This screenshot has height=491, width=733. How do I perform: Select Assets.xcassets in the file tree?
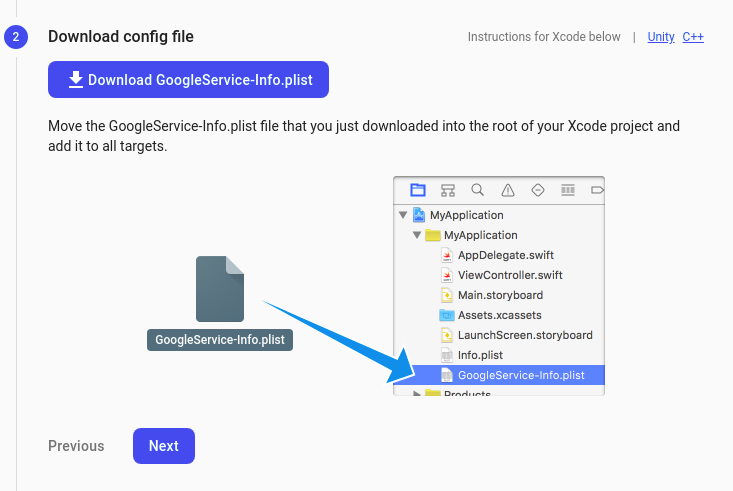(x=499, y=315)
